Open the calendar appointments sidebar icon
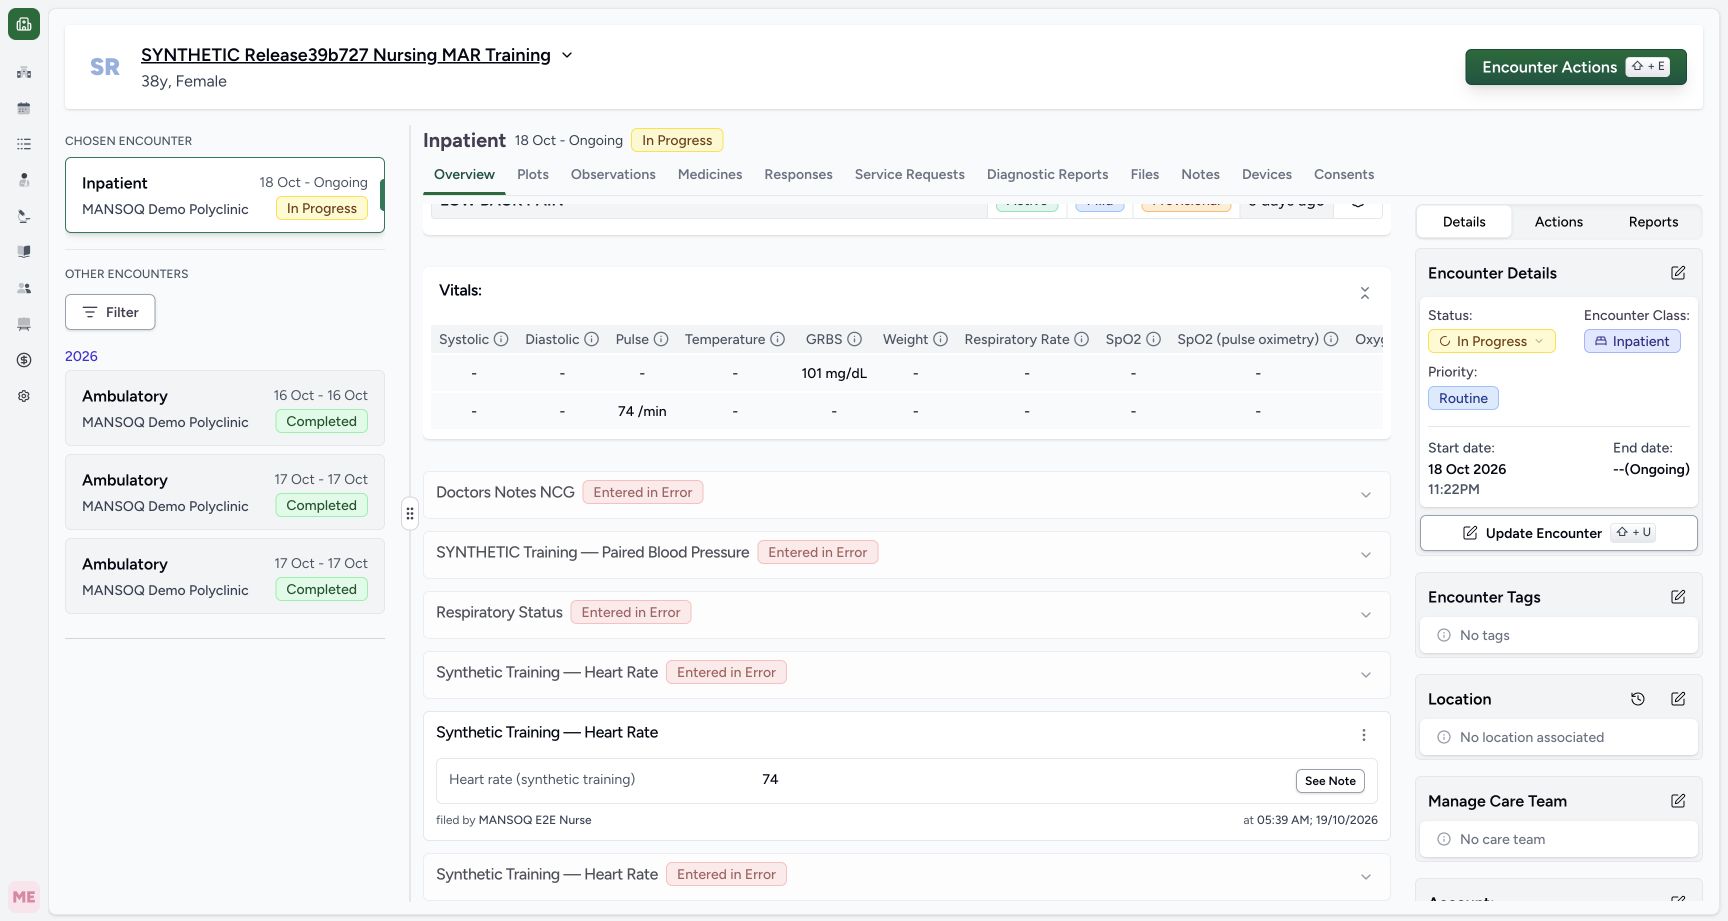This screenshot has height=921, width=1728. coord(24,108)
